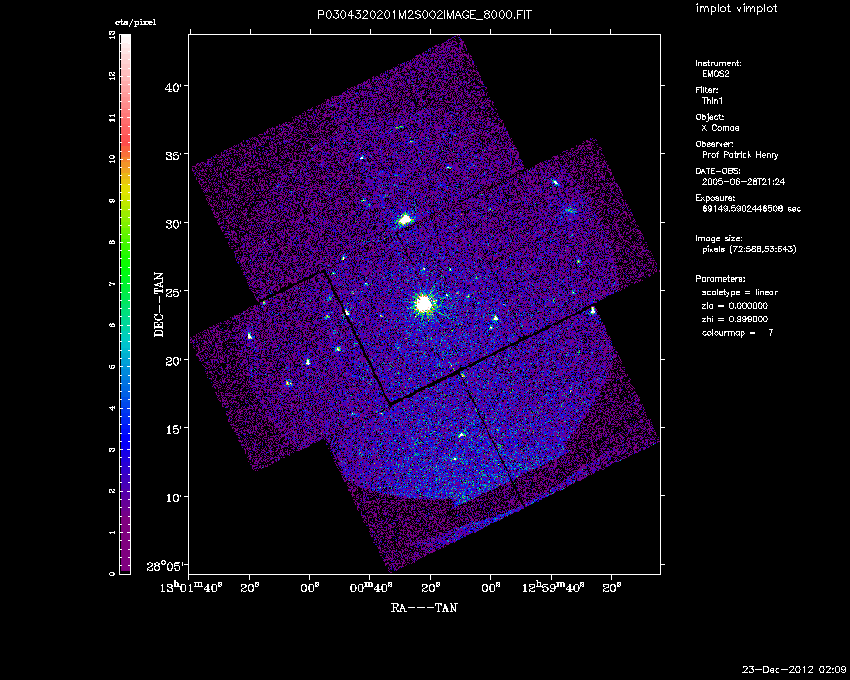The height and width of the screenshot is (680, 850).
Task: Click the date value '2005-06-28T21:24'
Action: [x=743, y=182]
